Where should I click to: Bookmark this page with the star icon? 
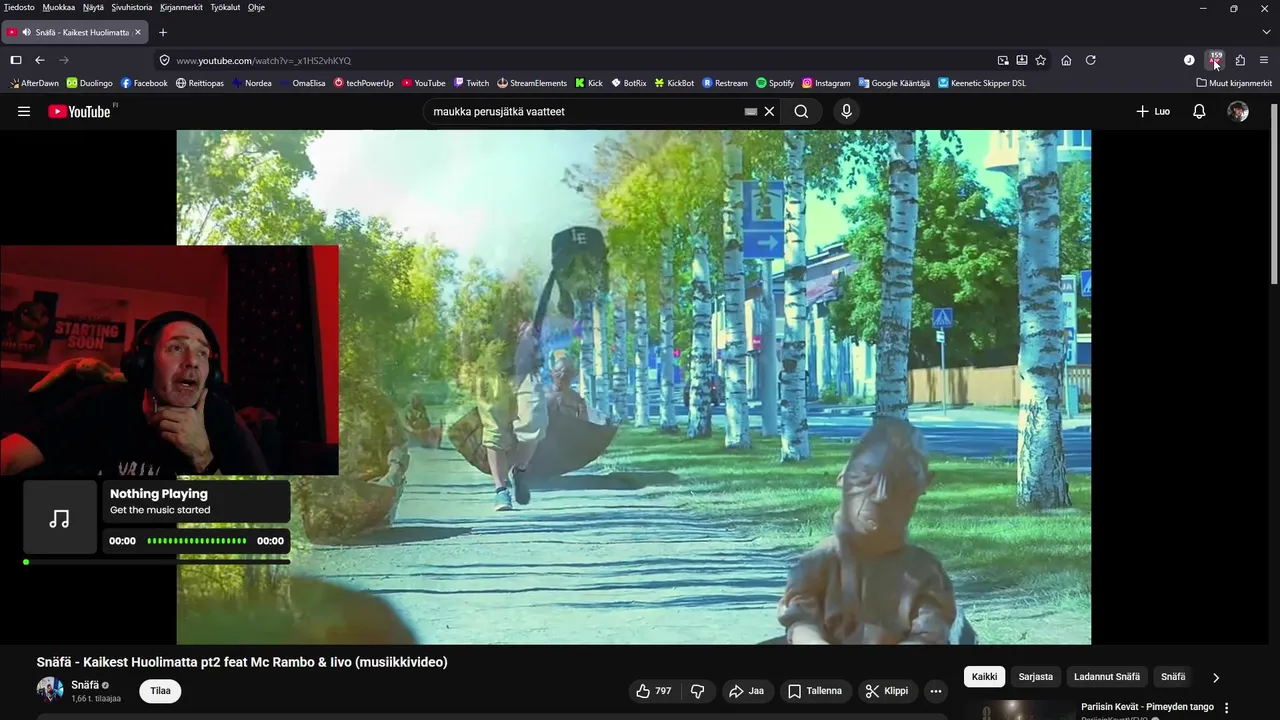(1041, 60)
